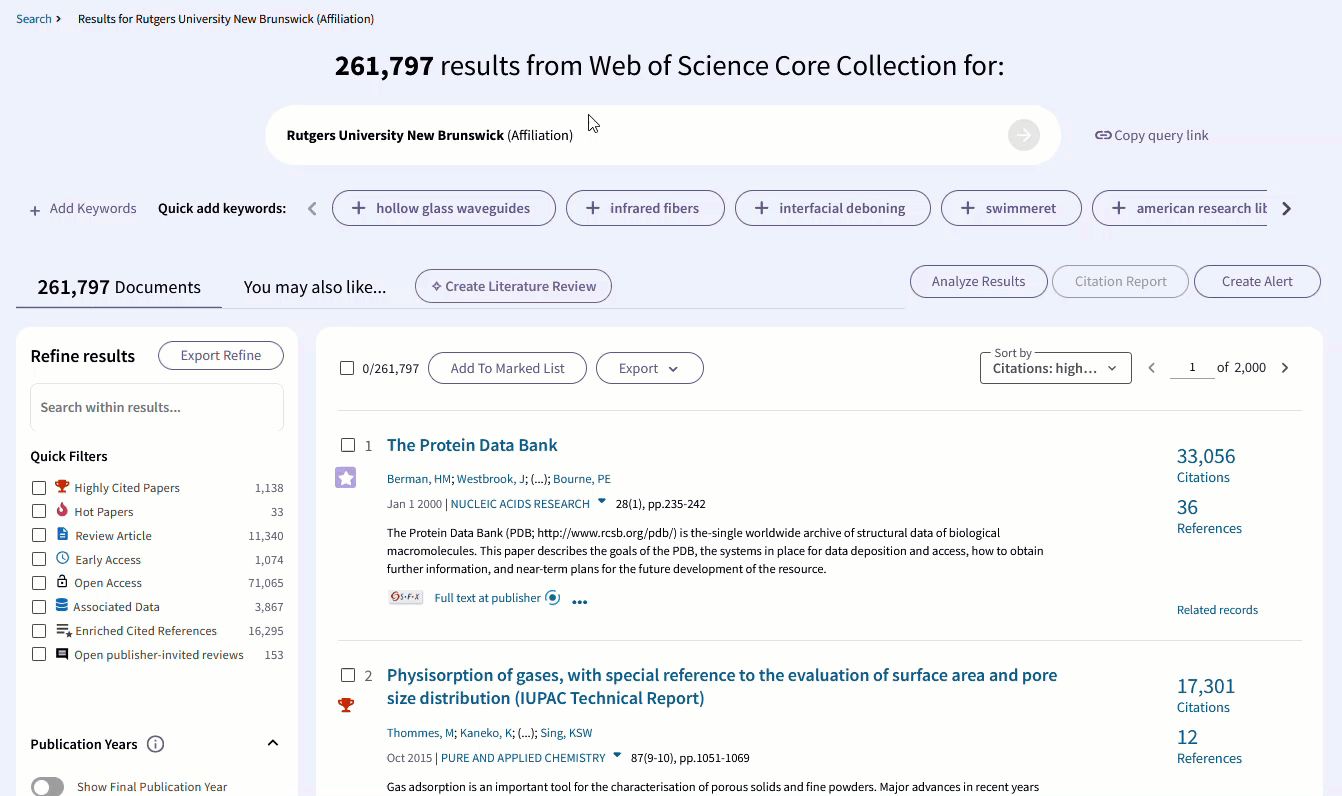Click Analyze Results button
1342x796 pixels.
(978, 281)
